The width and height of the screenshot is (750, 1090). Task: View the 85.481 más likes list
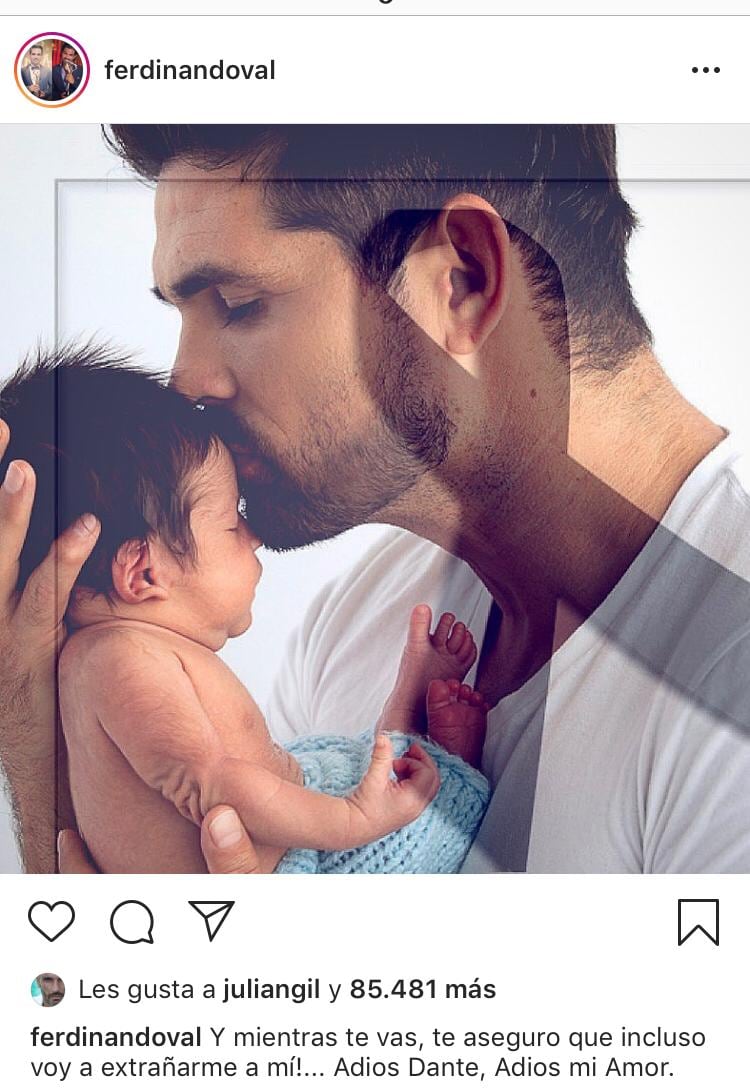[423, 989]
